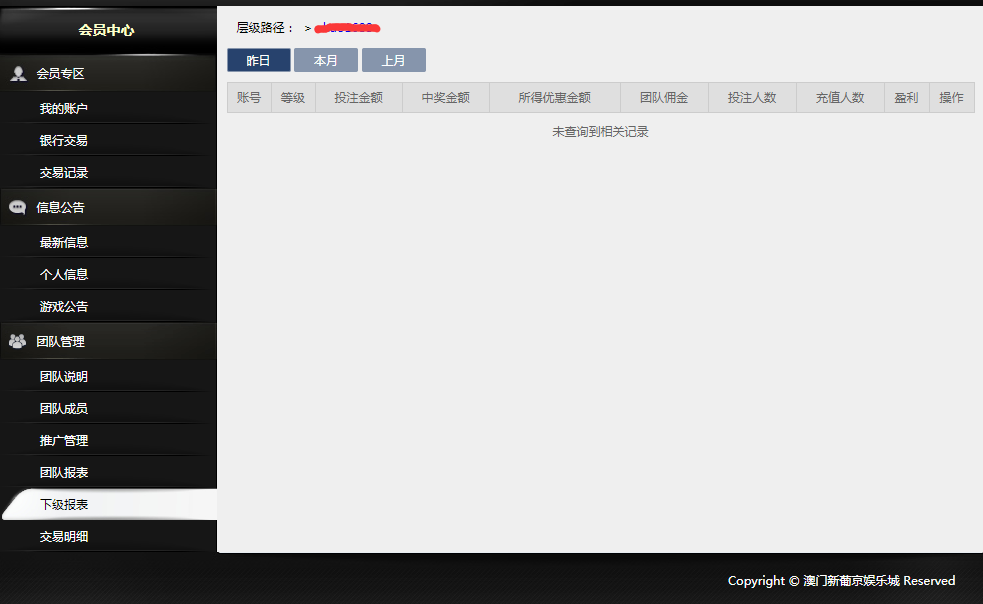Click the person icon beside 会员专区

pyautogui.click(x=17, y=73)
